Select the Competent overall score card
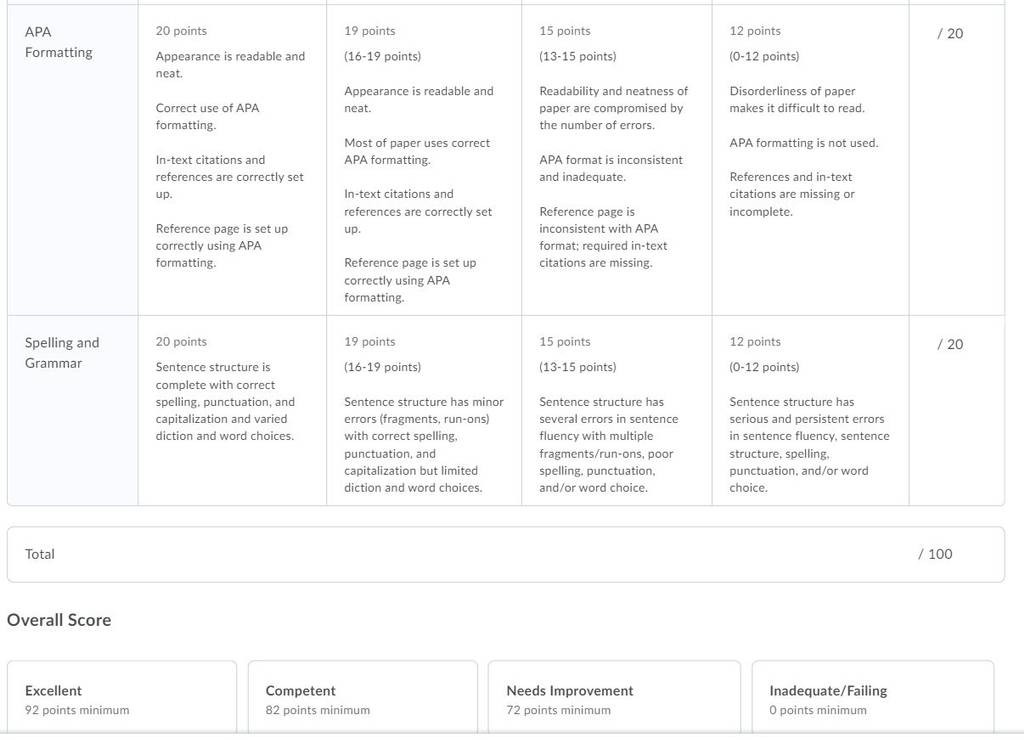Screen dimensions: 1024x740 pos(362,698)
